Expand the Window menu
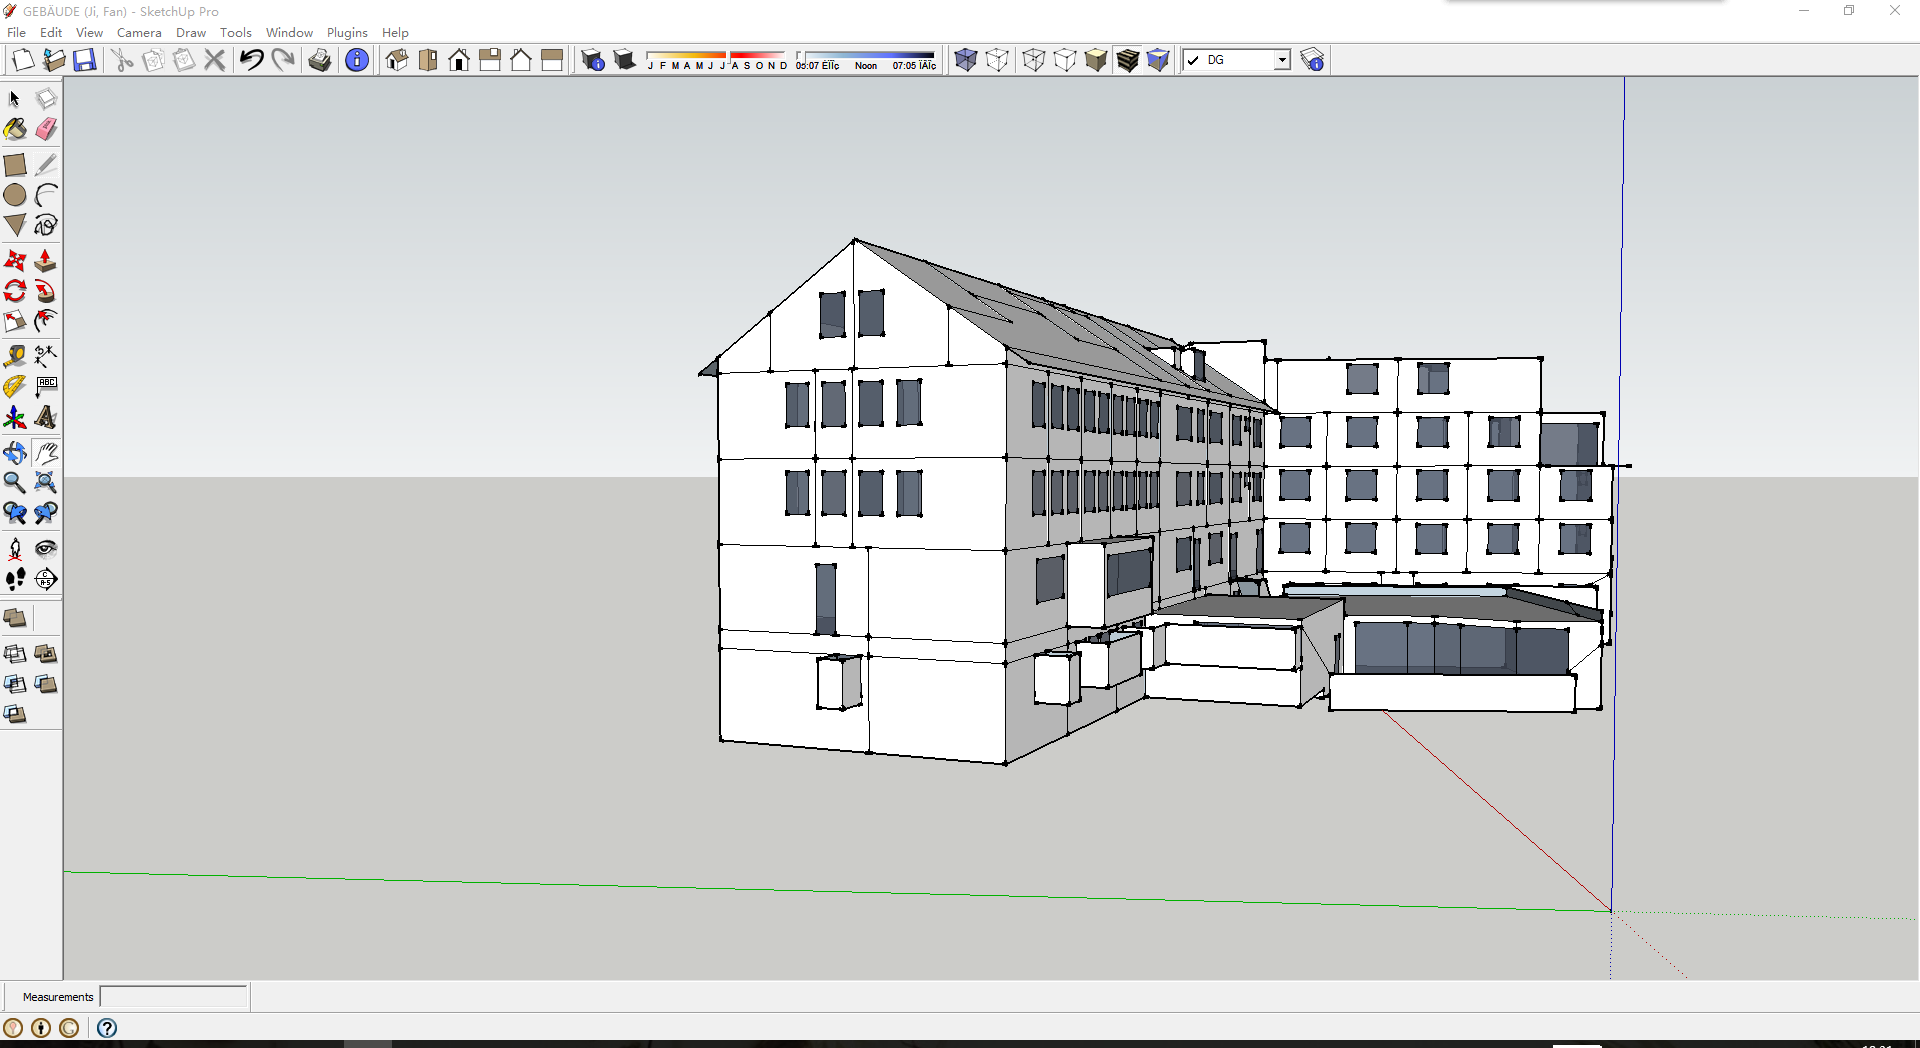 click(x=289, y=33)
